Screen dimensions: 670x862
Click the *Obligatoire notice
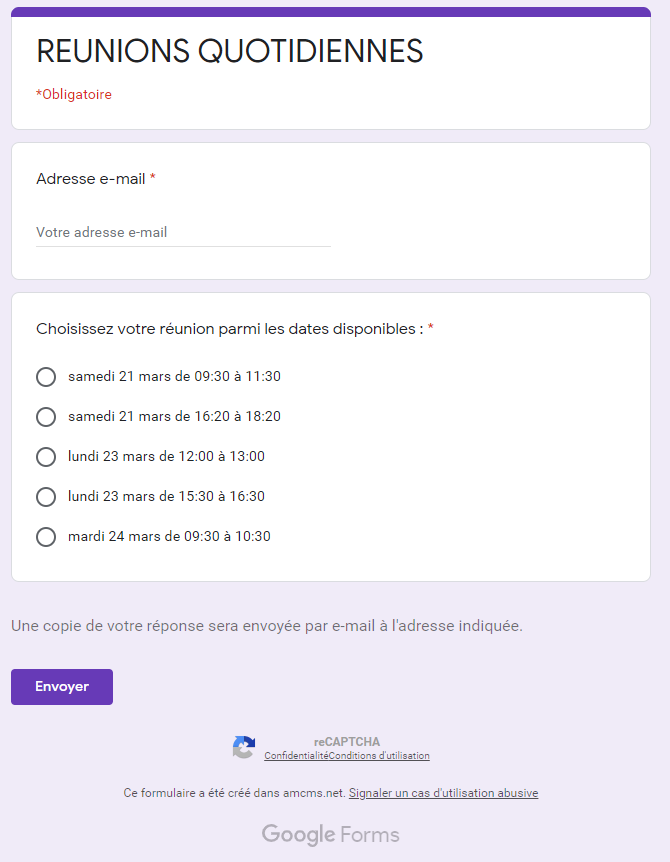click(74, 94)
